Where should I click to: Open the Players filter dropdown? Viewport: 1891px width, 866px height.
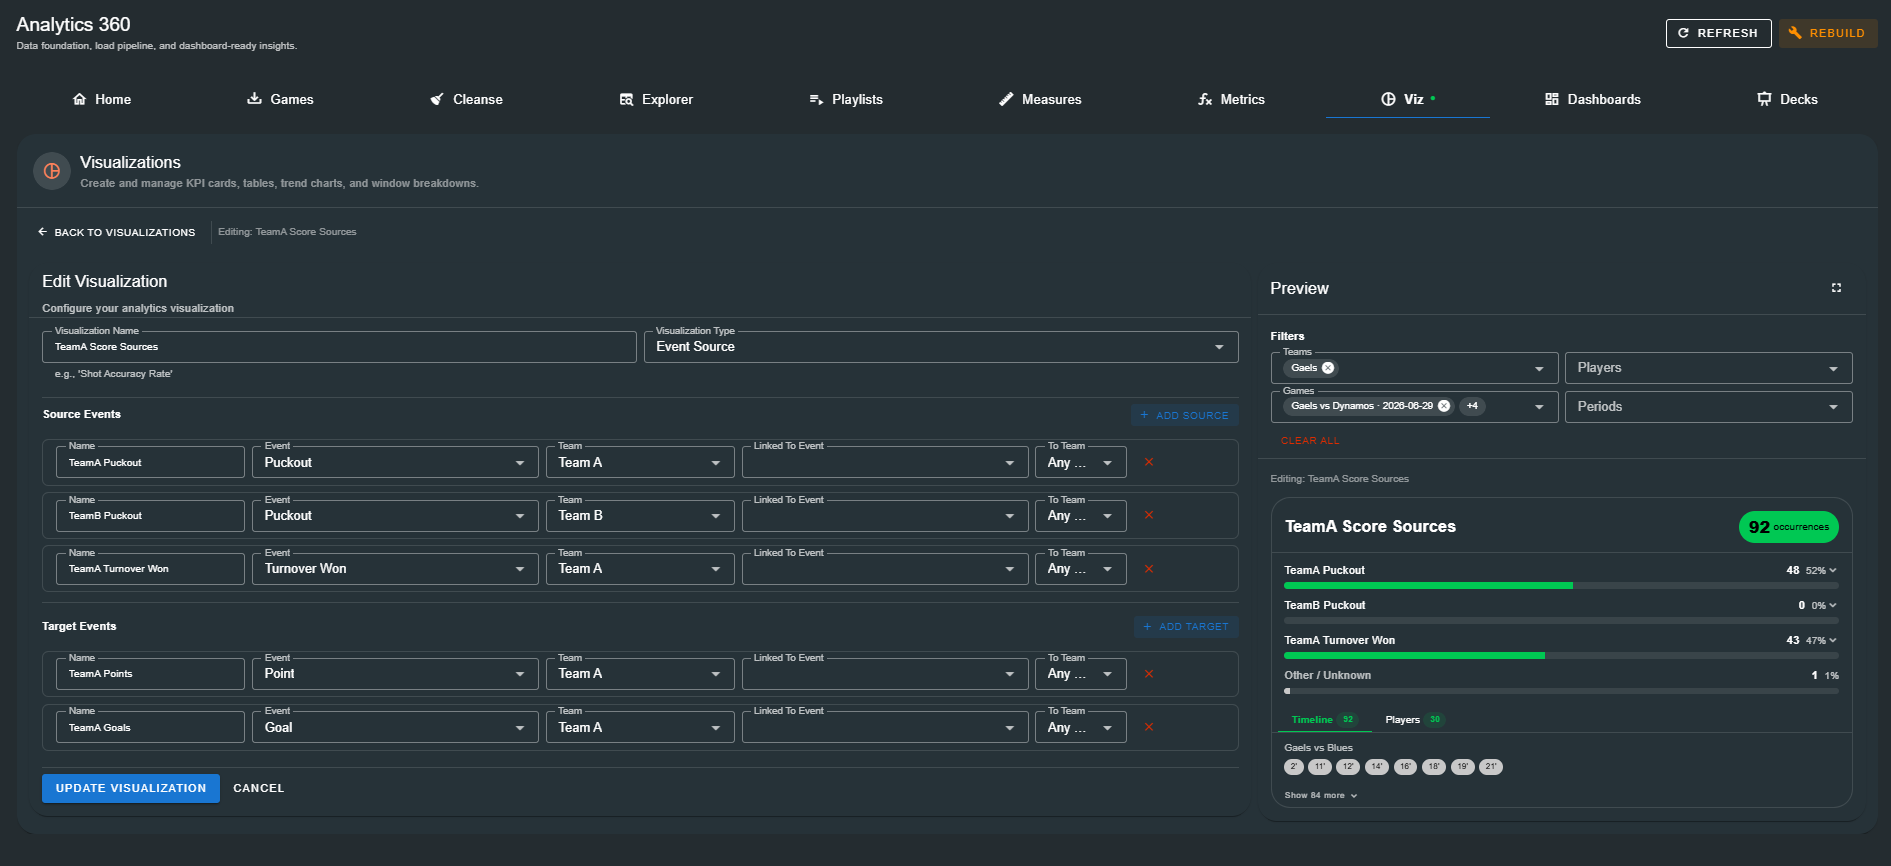tap(1708, 368)
